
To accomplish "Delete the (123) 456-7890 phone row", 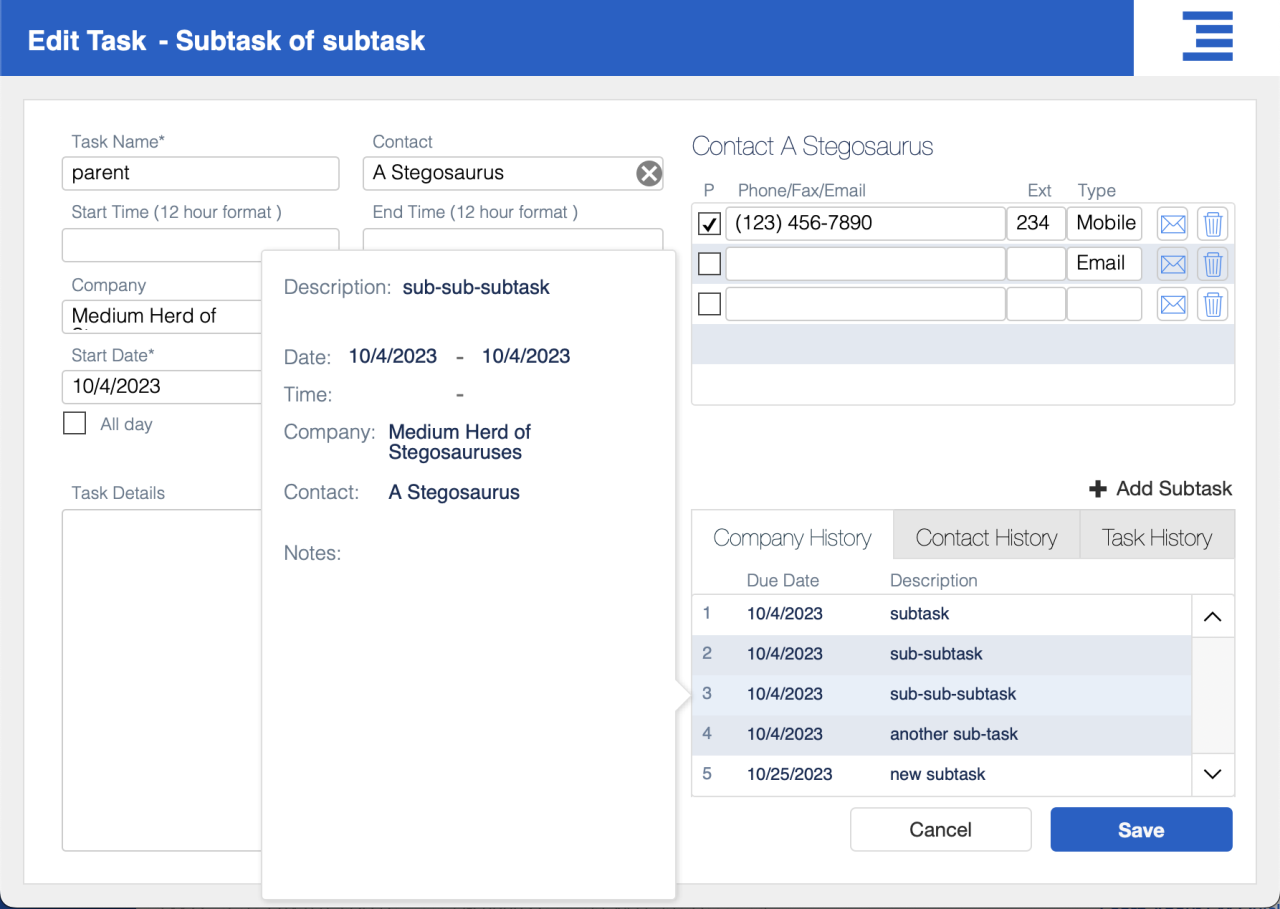I will [1213, 224].
